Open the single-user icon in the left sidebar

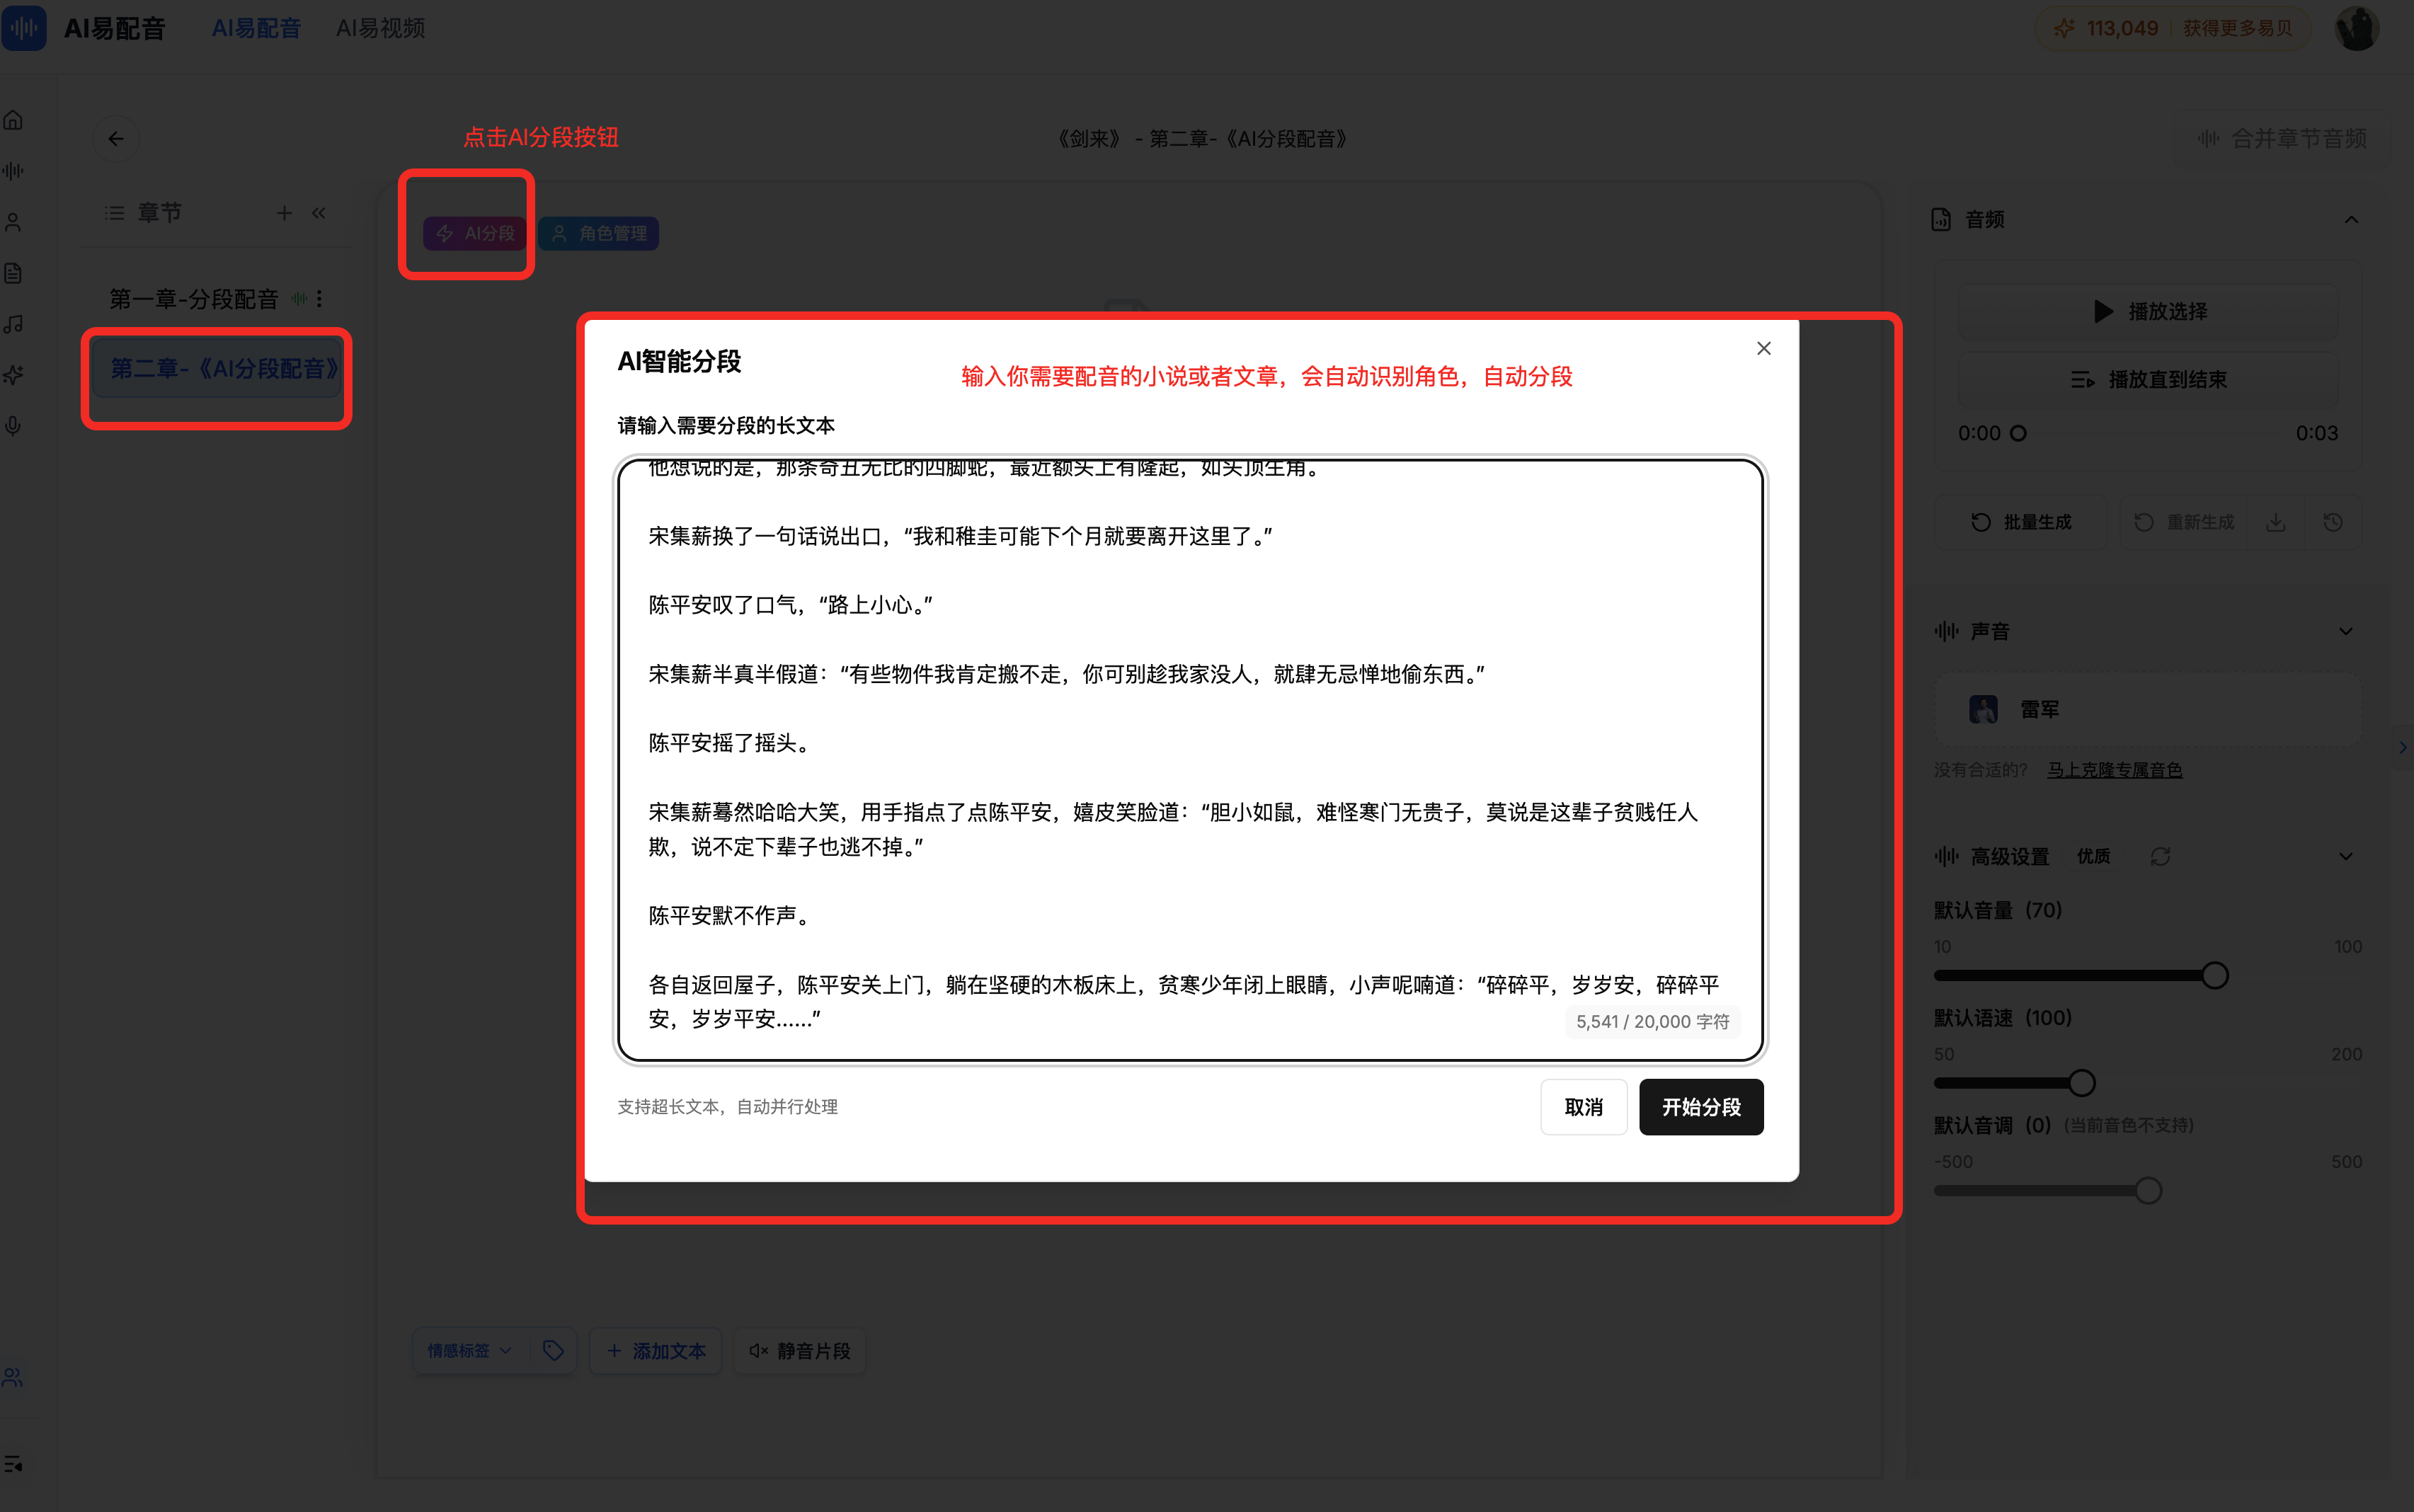[14, 222]
